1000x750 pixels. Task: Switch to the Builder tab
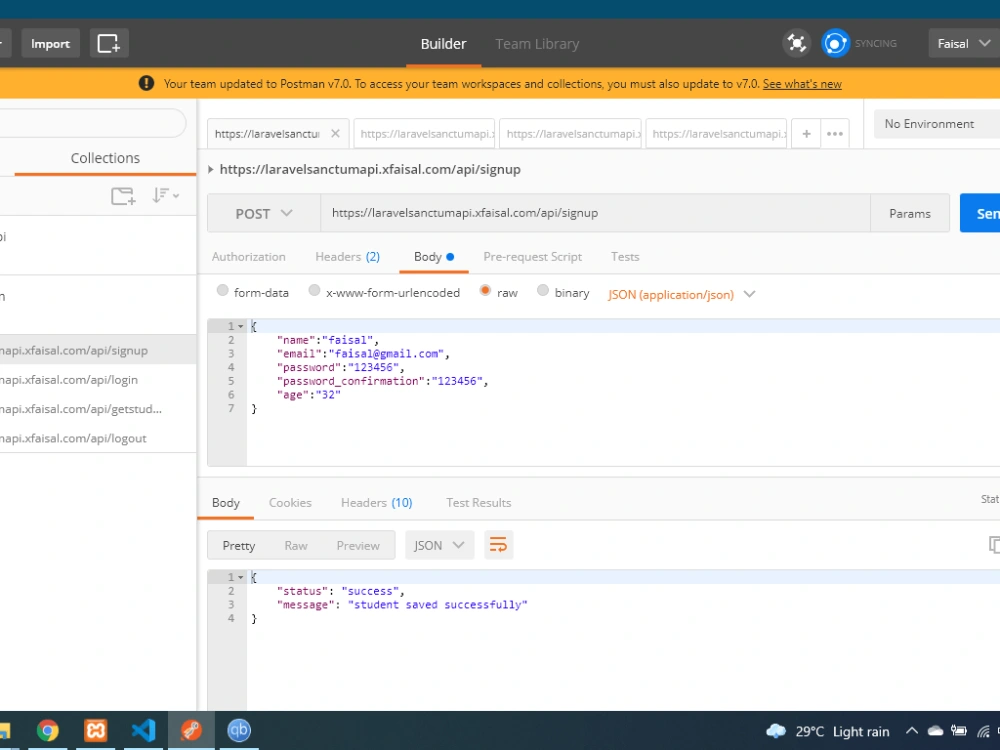443,44
